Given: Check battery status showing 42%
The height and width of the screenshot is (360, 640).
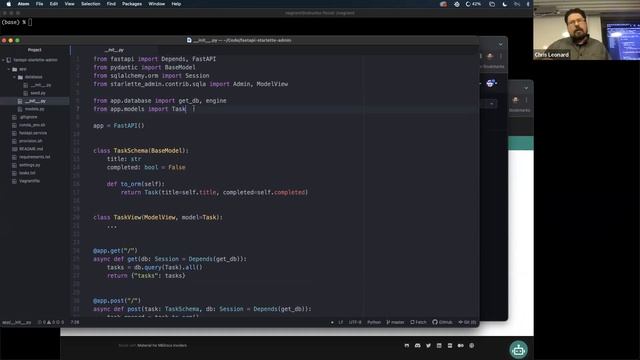Looking at the screenshot, I should pyautogui.click(x=473, y=4).
